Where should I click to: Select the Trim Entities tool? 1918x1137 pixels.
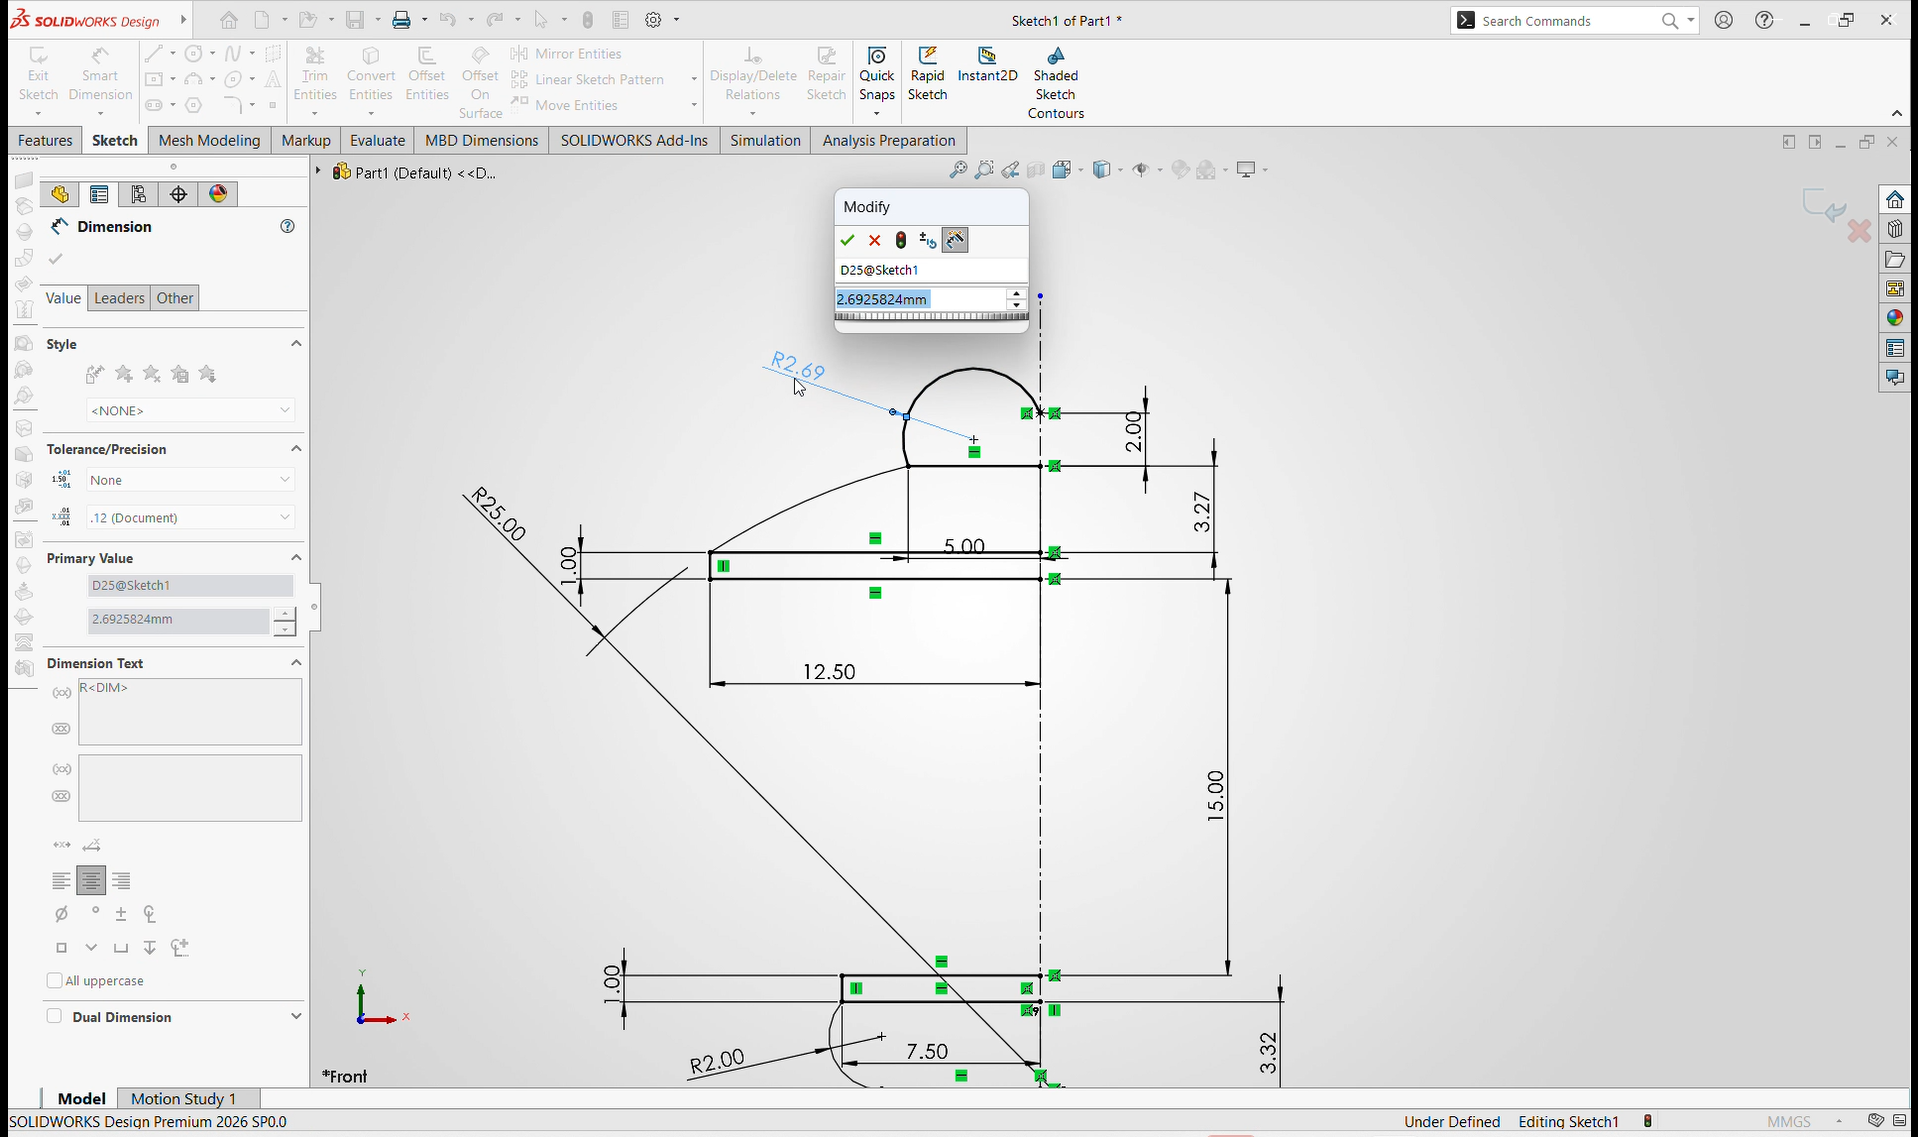point(314,74)
